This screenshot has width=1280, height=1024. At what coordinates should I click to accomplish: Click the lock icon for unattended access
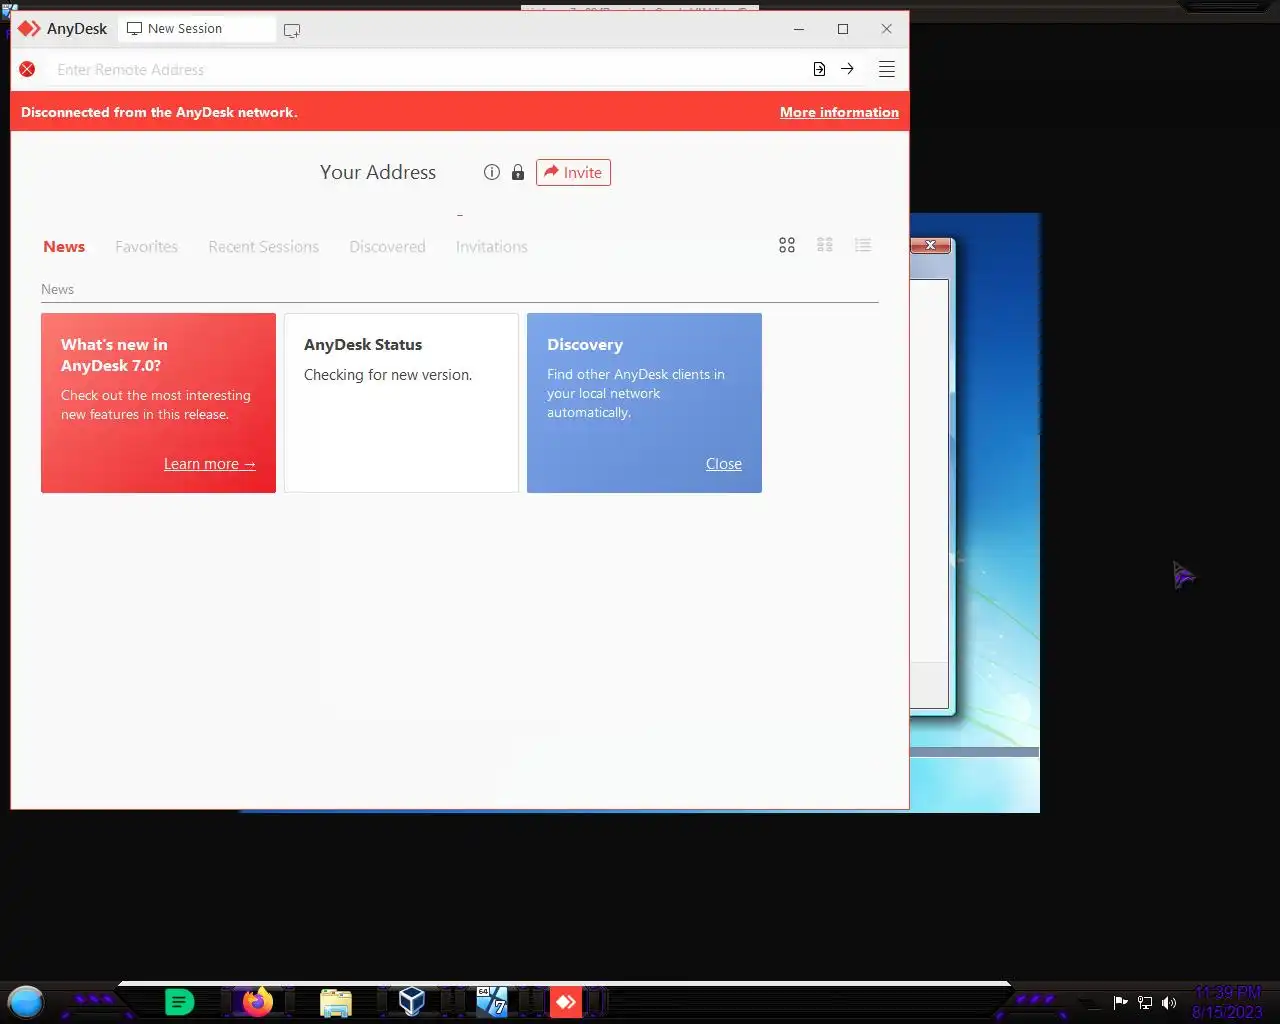(x=518, y=172)
